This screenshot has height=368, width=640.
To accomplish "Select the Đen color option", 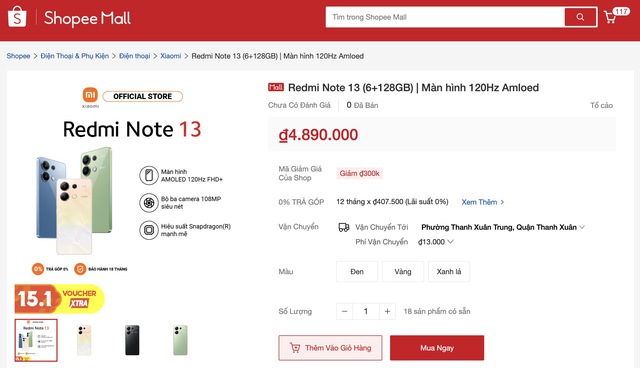I will [x=357, y=272].
